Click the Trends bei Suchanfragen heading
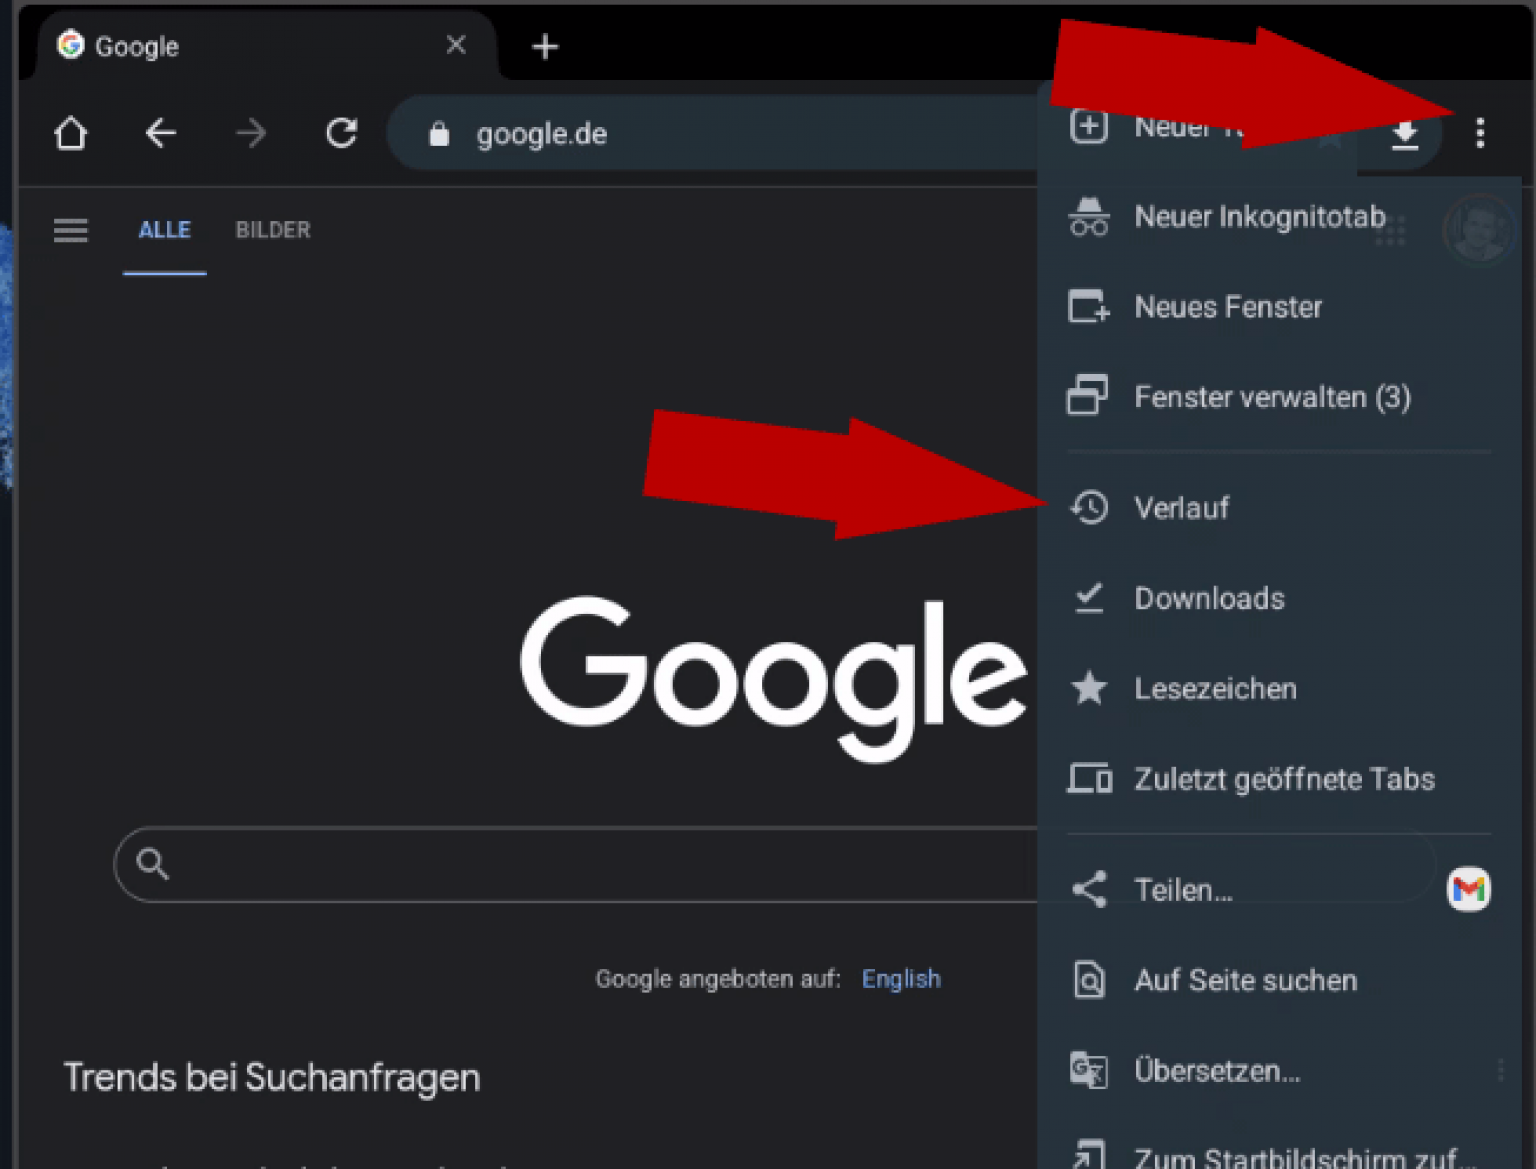Image resolution: width=1536 pixels, height=1169 pixels. coord(272,1077)
